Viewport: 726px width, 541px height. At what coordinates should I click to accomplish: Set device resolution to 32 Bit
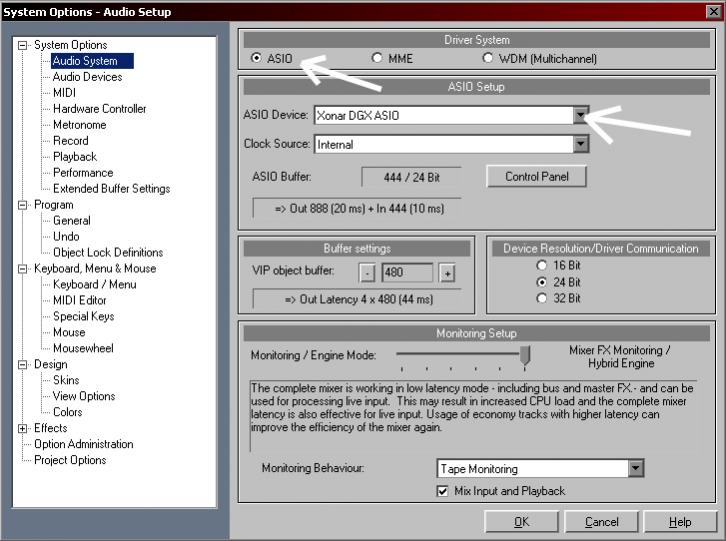[x=543, y=297]
